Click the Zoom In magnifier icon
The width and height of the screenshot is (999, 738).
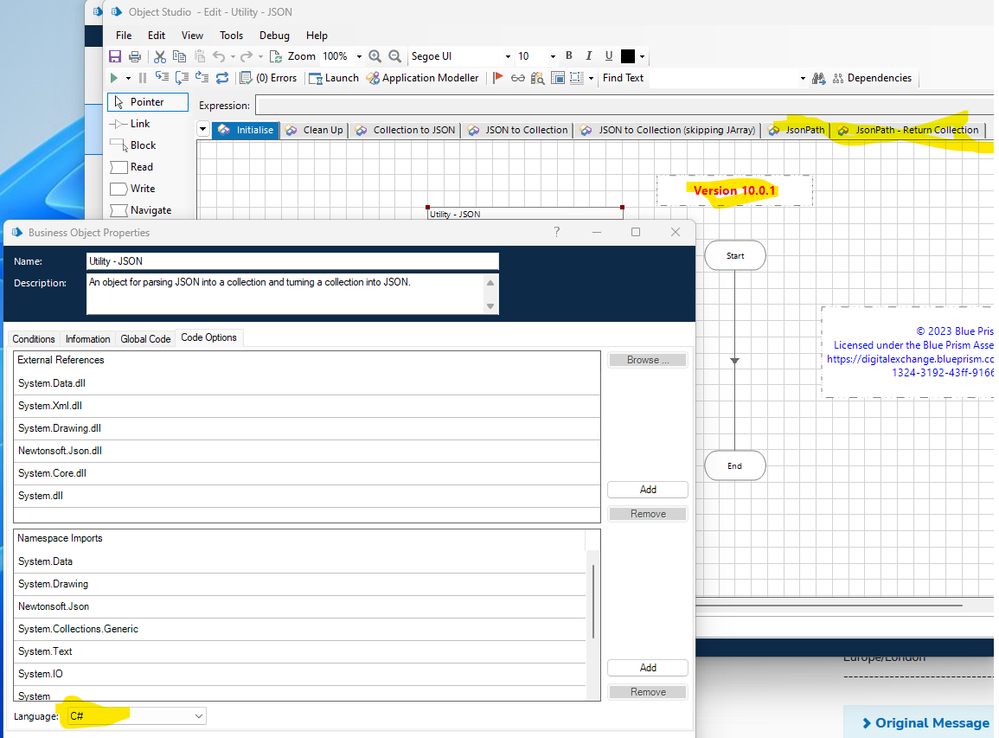pos(375,57)
